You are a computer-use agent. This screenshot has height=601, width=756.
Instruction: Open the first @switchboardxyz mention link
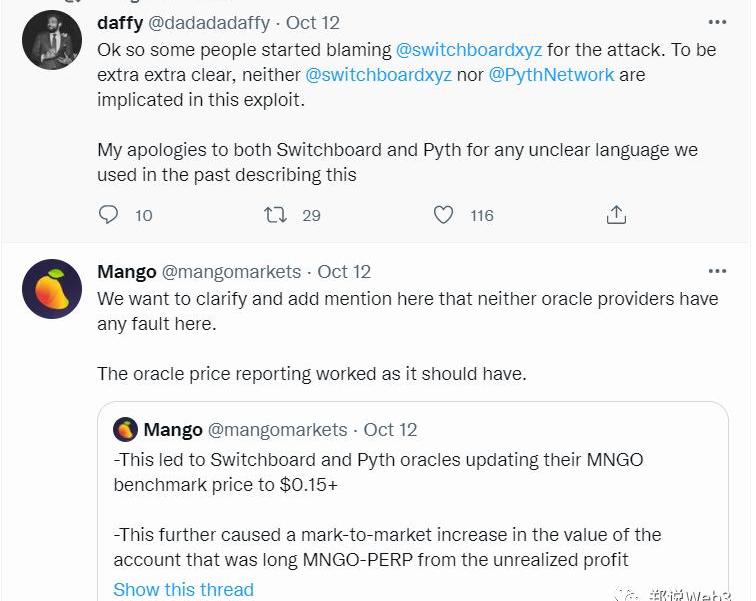469,48
